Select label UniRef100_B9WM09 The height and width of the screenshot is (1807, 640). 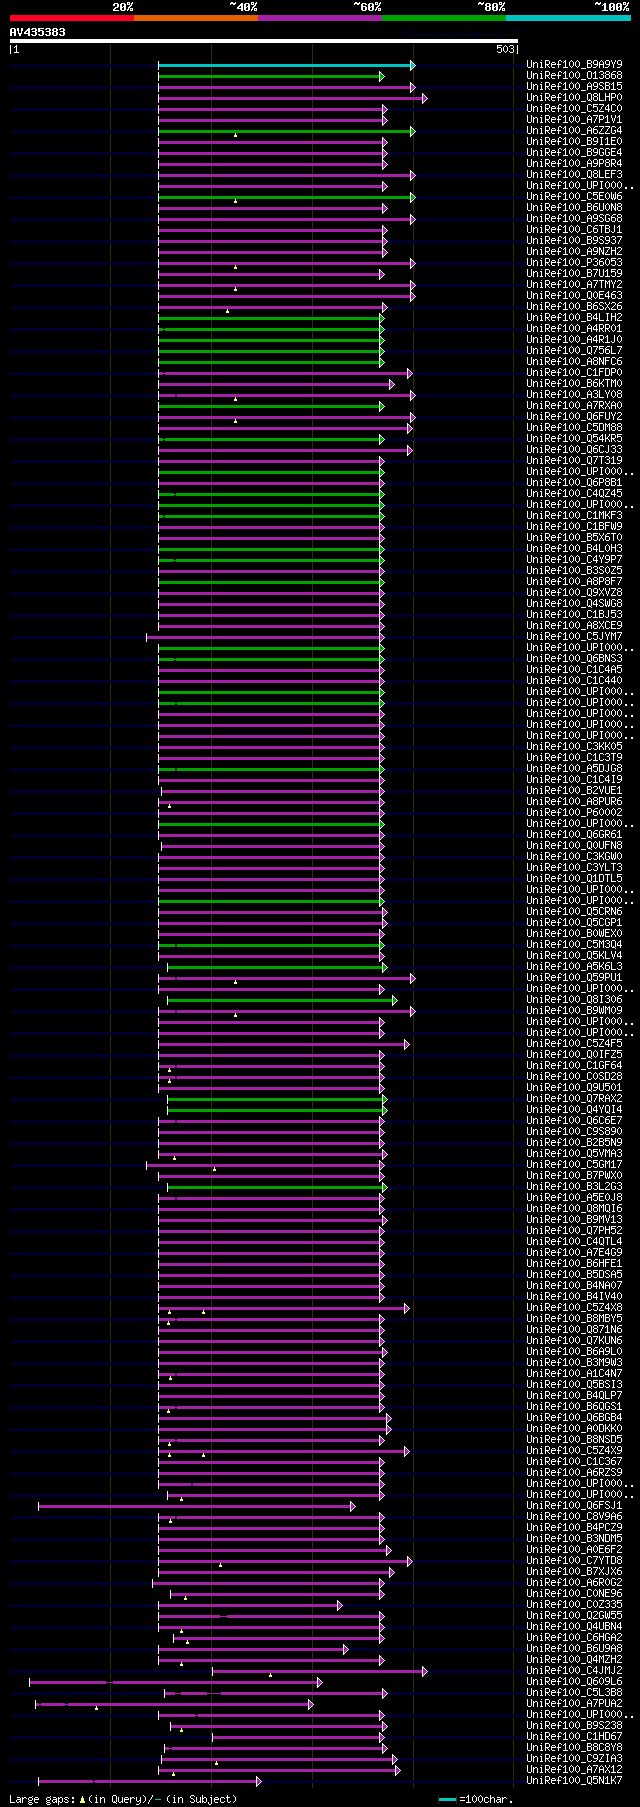pos(574,1011)
